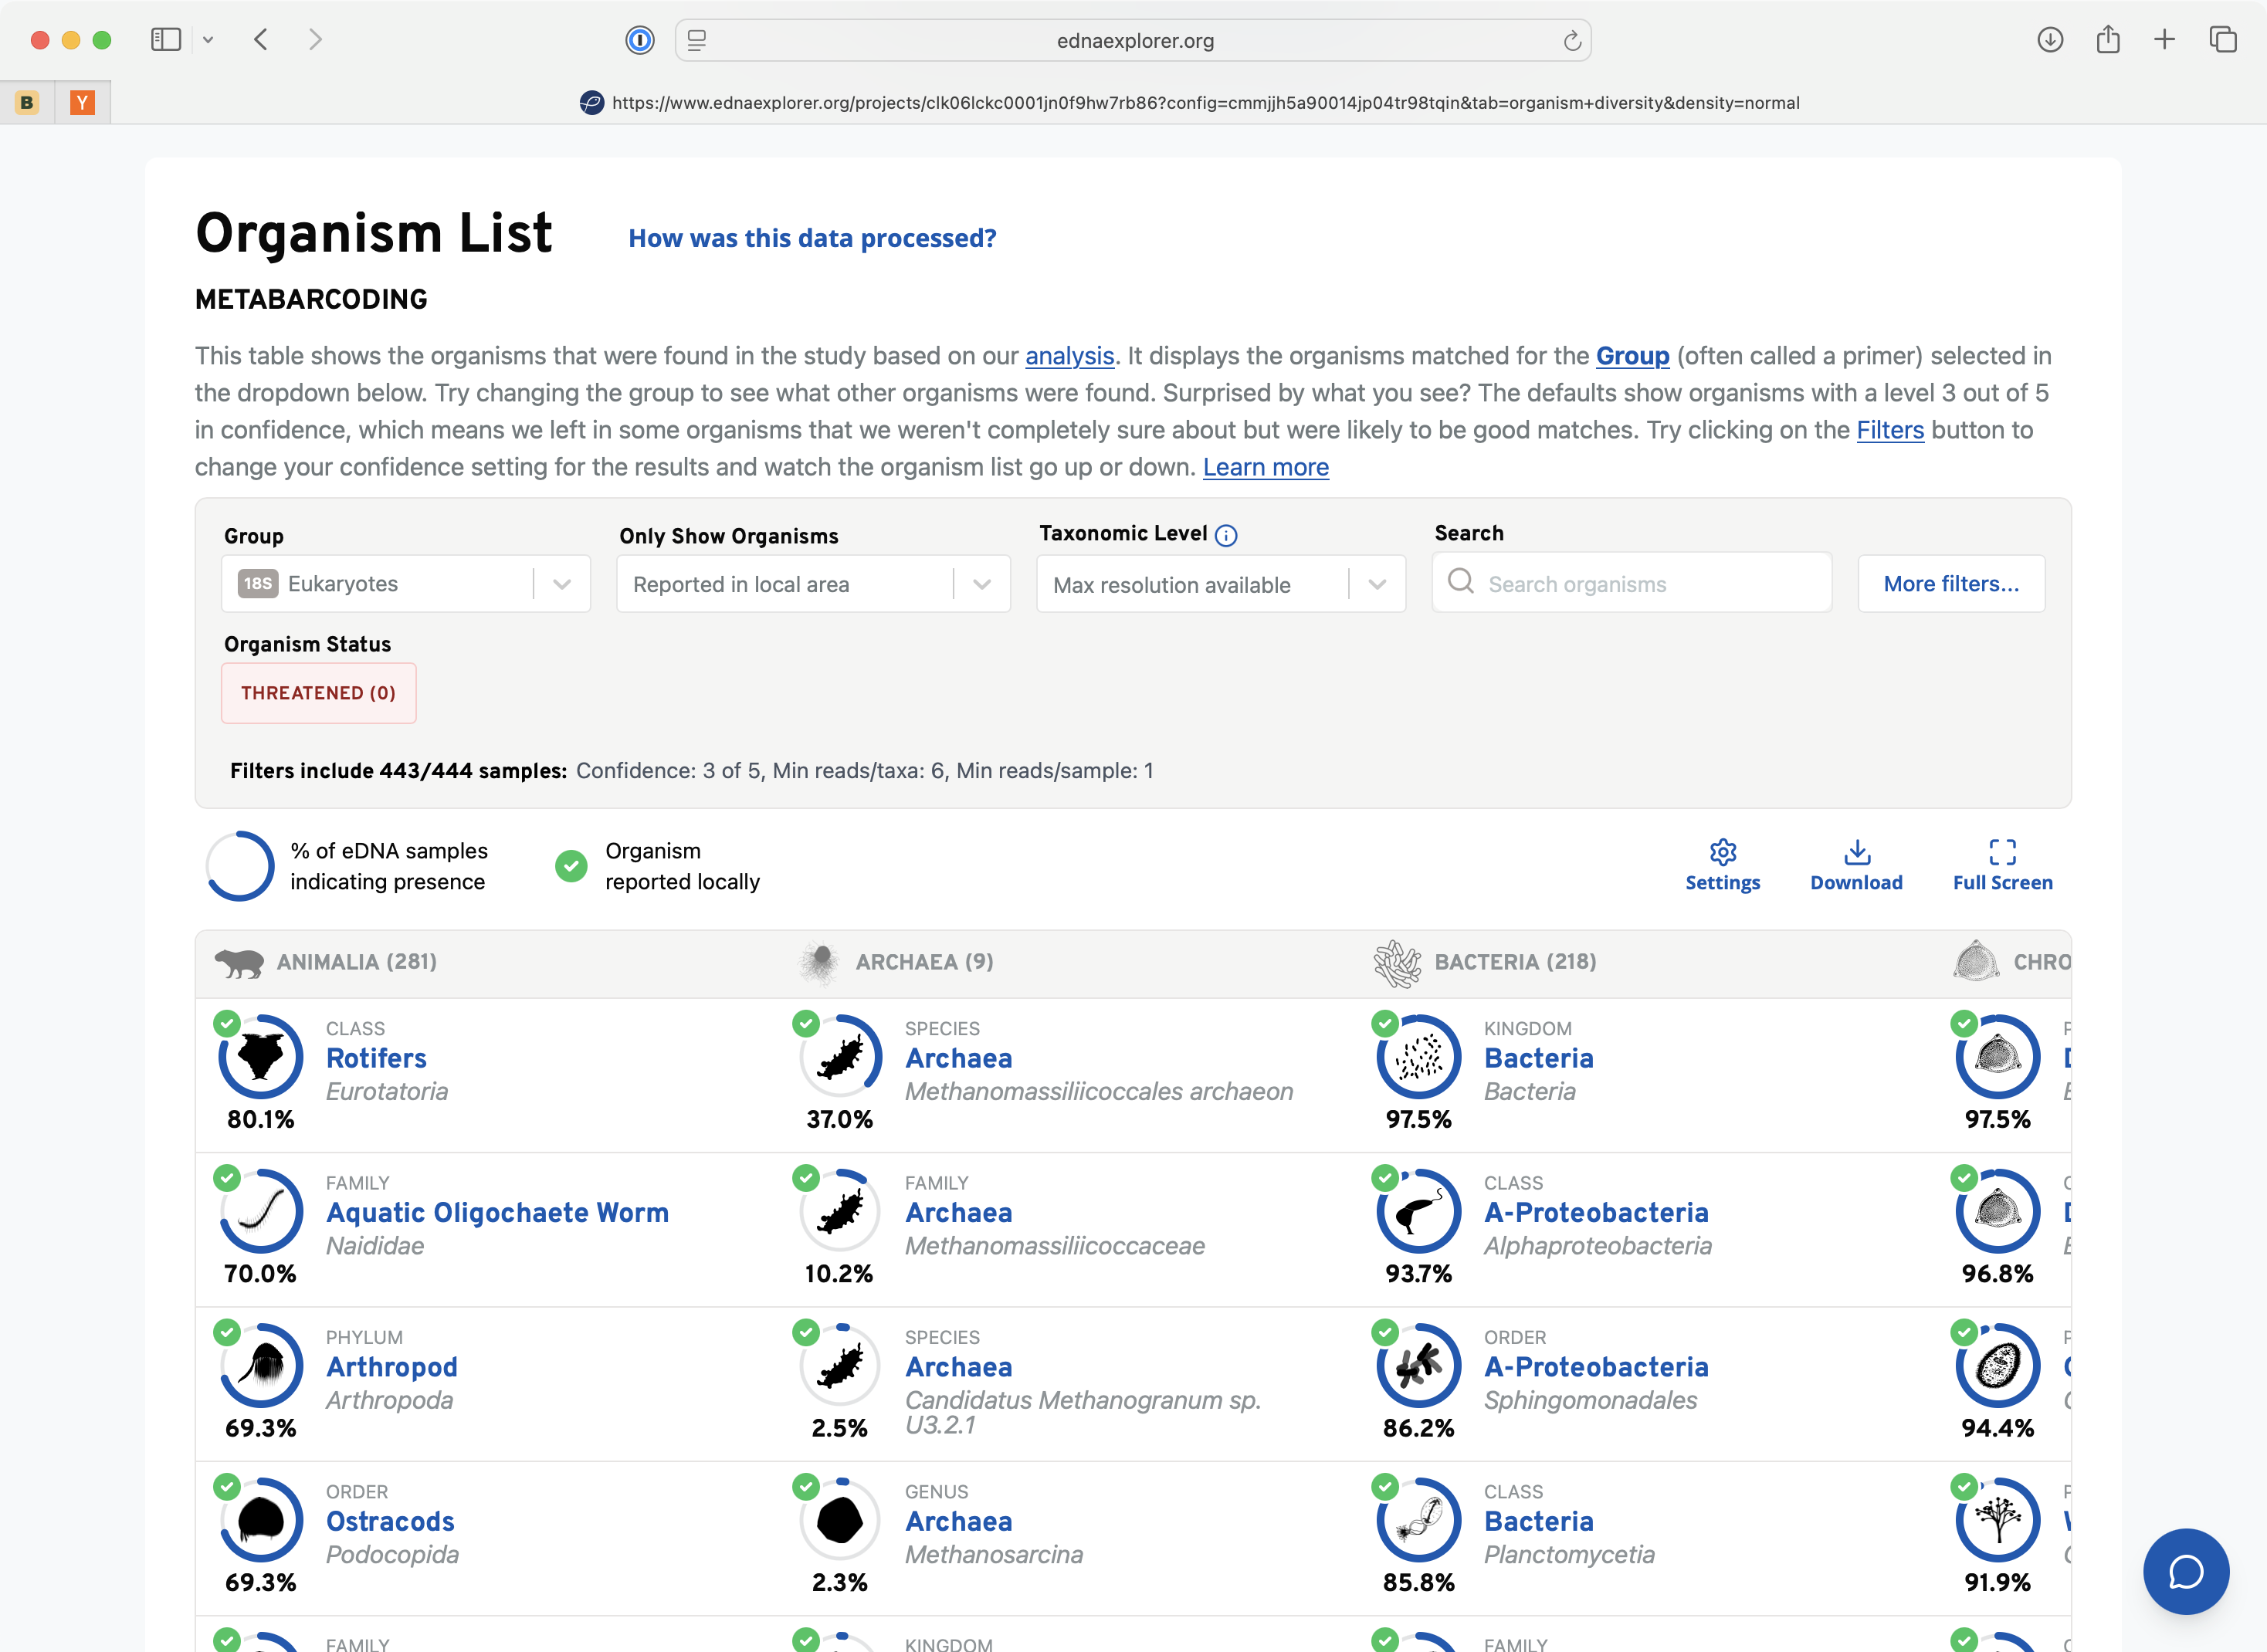Open Only Show Organisms dropdown
2267x1652 pixels.
[x=813, y=584]
